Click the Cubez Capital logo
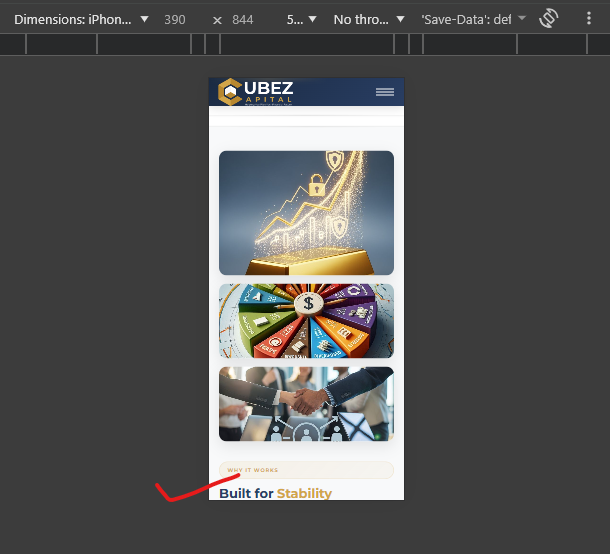The image size is (610, 554). pyautogui.click(x=256, y=92)
